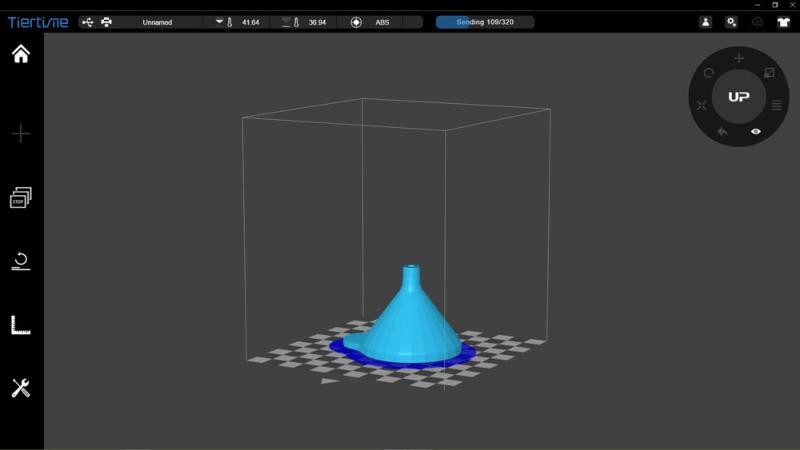Expand the wheel's three-line menu icon
This screenshot has height=450, width=800.
(x=777, y=104)
